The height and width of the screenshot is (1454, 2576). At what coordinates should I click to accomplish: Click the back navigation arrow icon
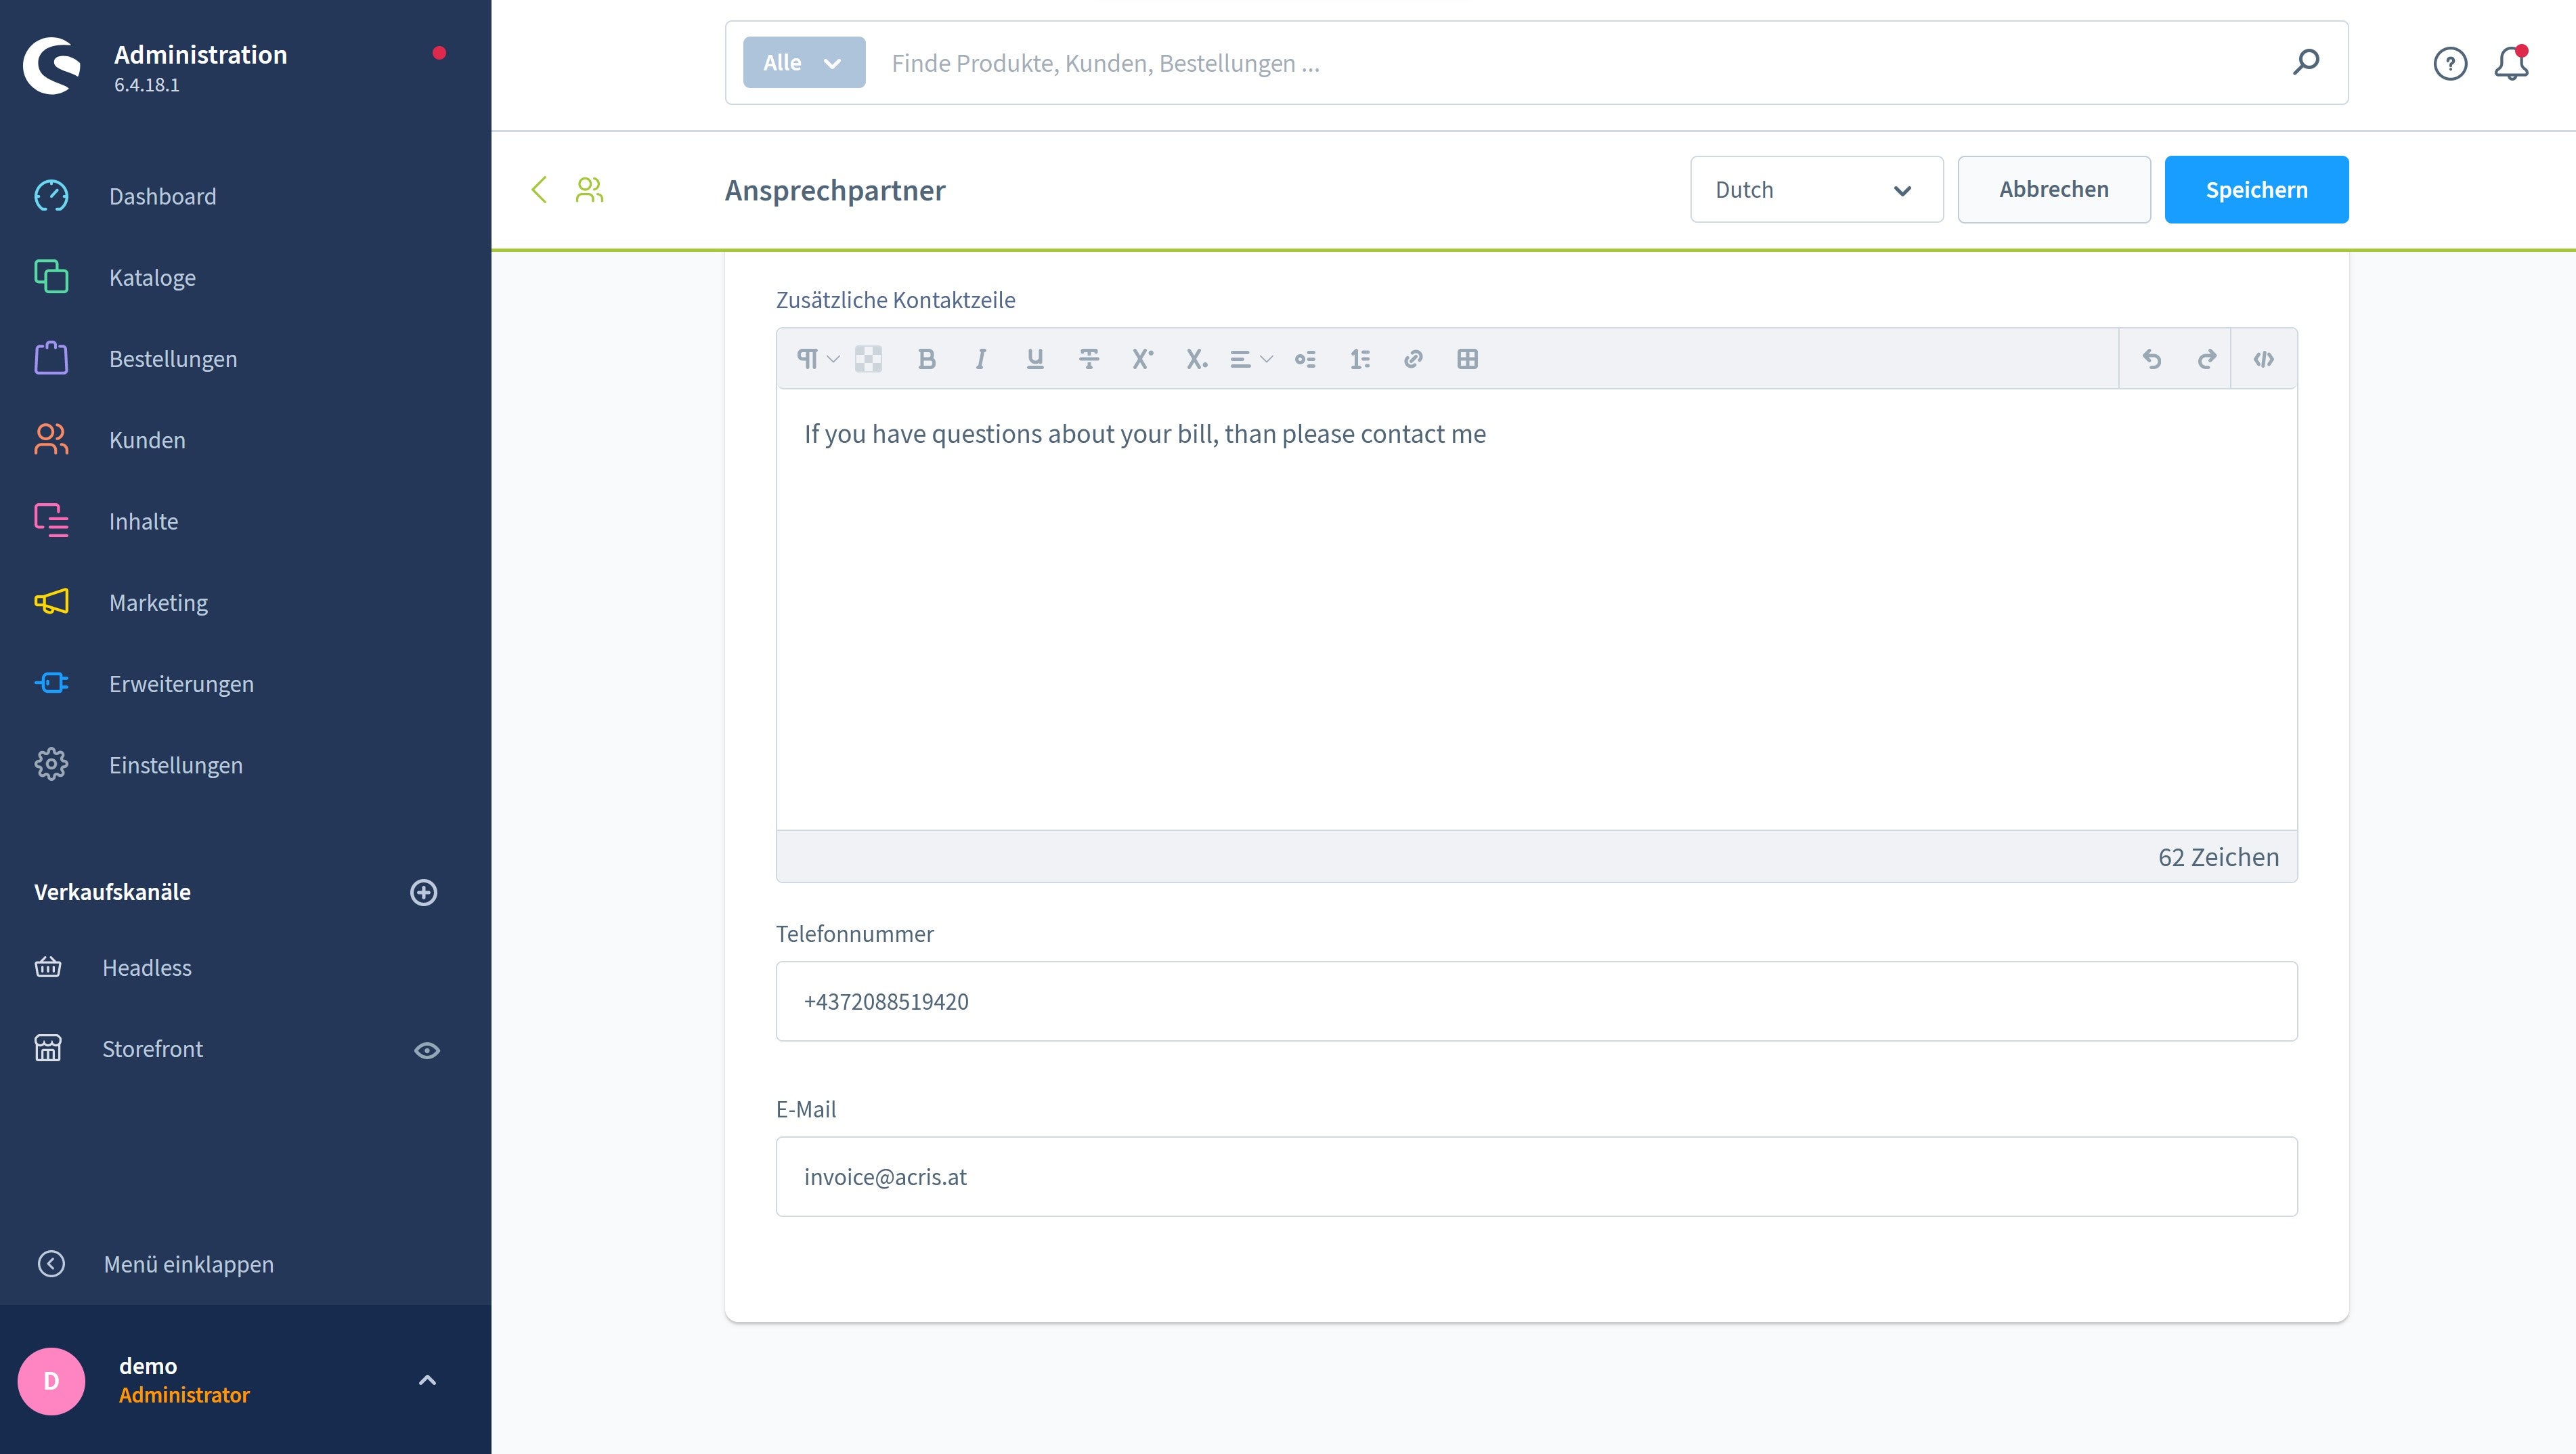(x=540, y=189)
